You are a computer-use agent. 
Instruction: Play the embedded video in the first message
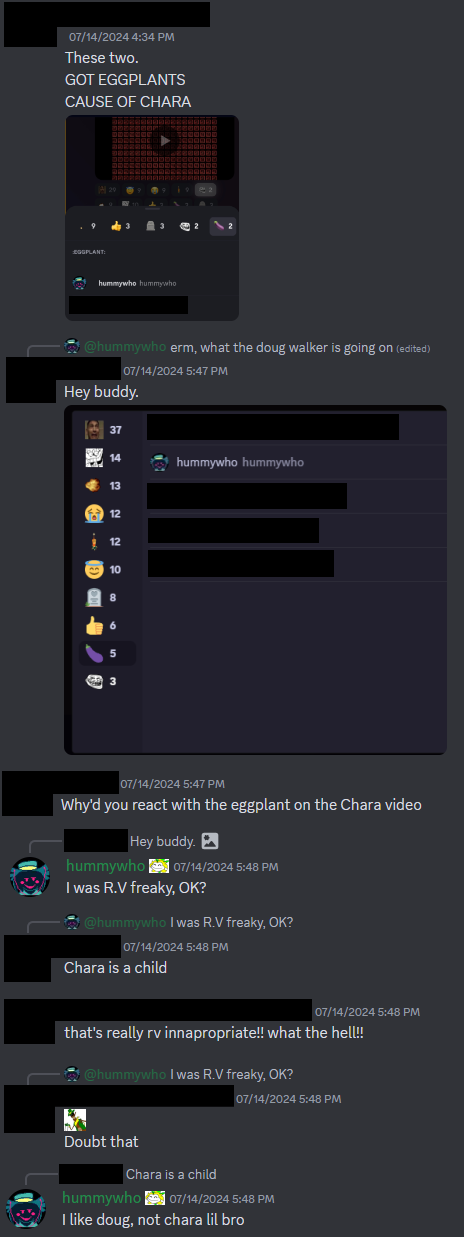coord(165,141)
